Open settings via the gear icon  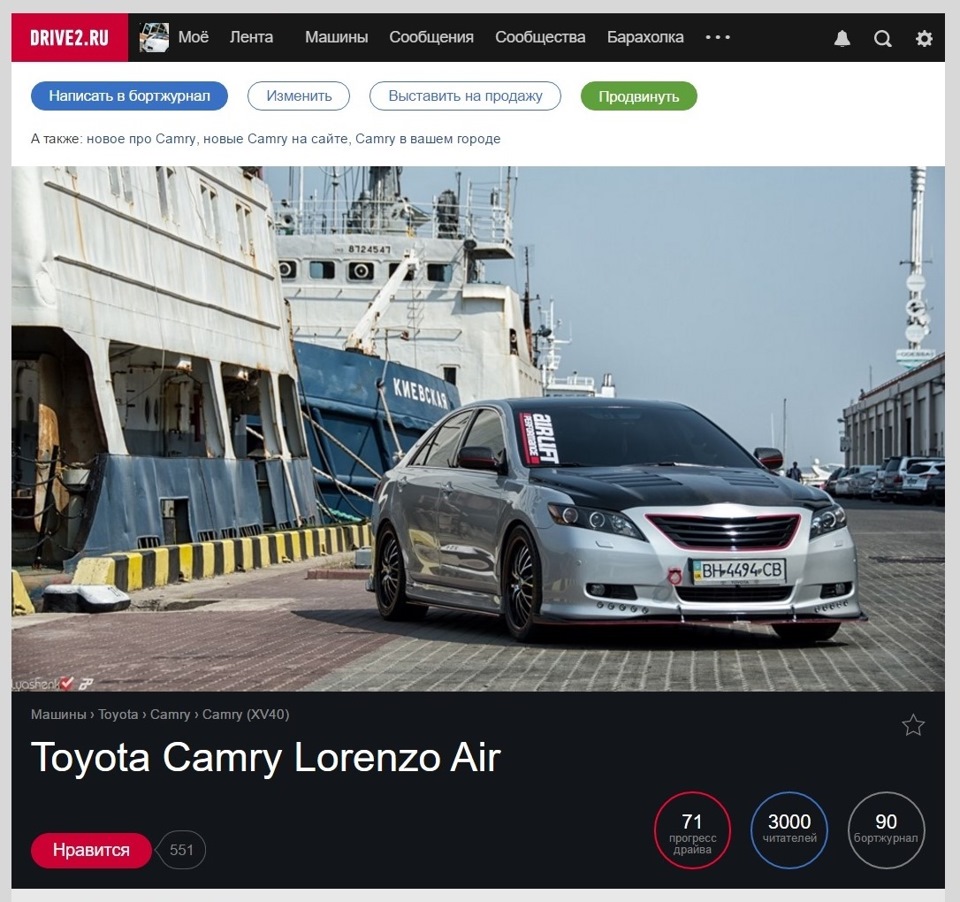tap(924, 39)
